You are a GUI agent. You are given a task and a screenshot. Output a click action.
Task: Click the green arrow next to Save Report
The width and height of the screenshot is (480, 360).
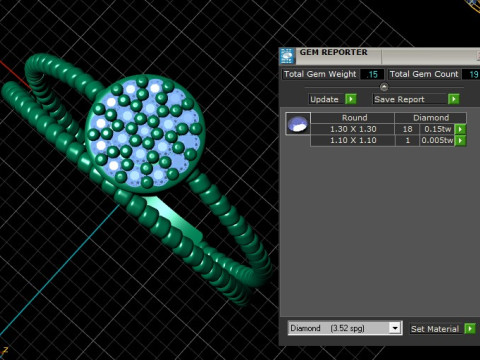click(454, 99)
